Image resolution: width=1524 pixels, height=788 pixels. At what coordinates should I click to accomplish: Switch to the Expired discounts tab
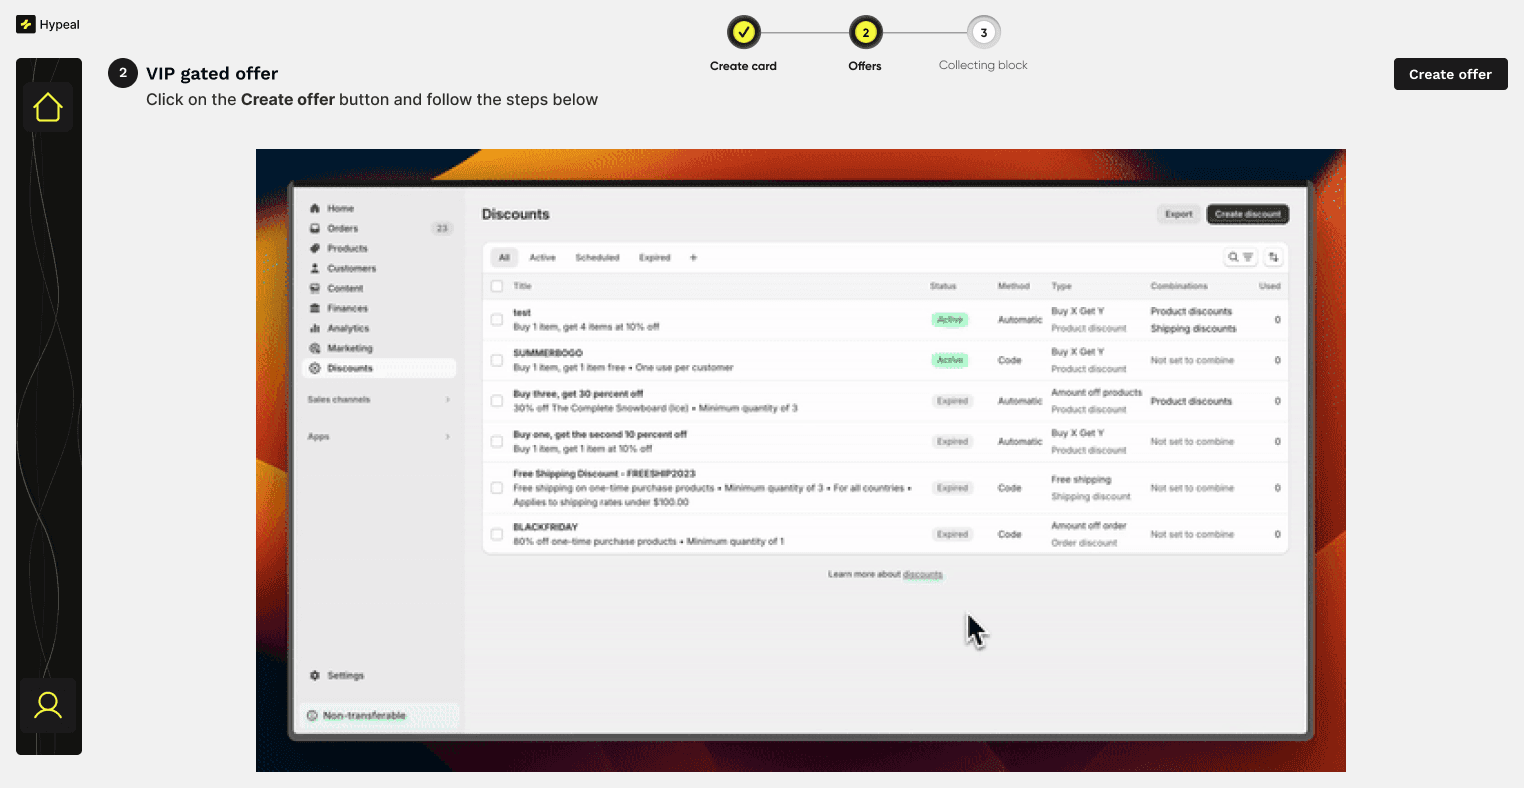[x=654, y=257]
